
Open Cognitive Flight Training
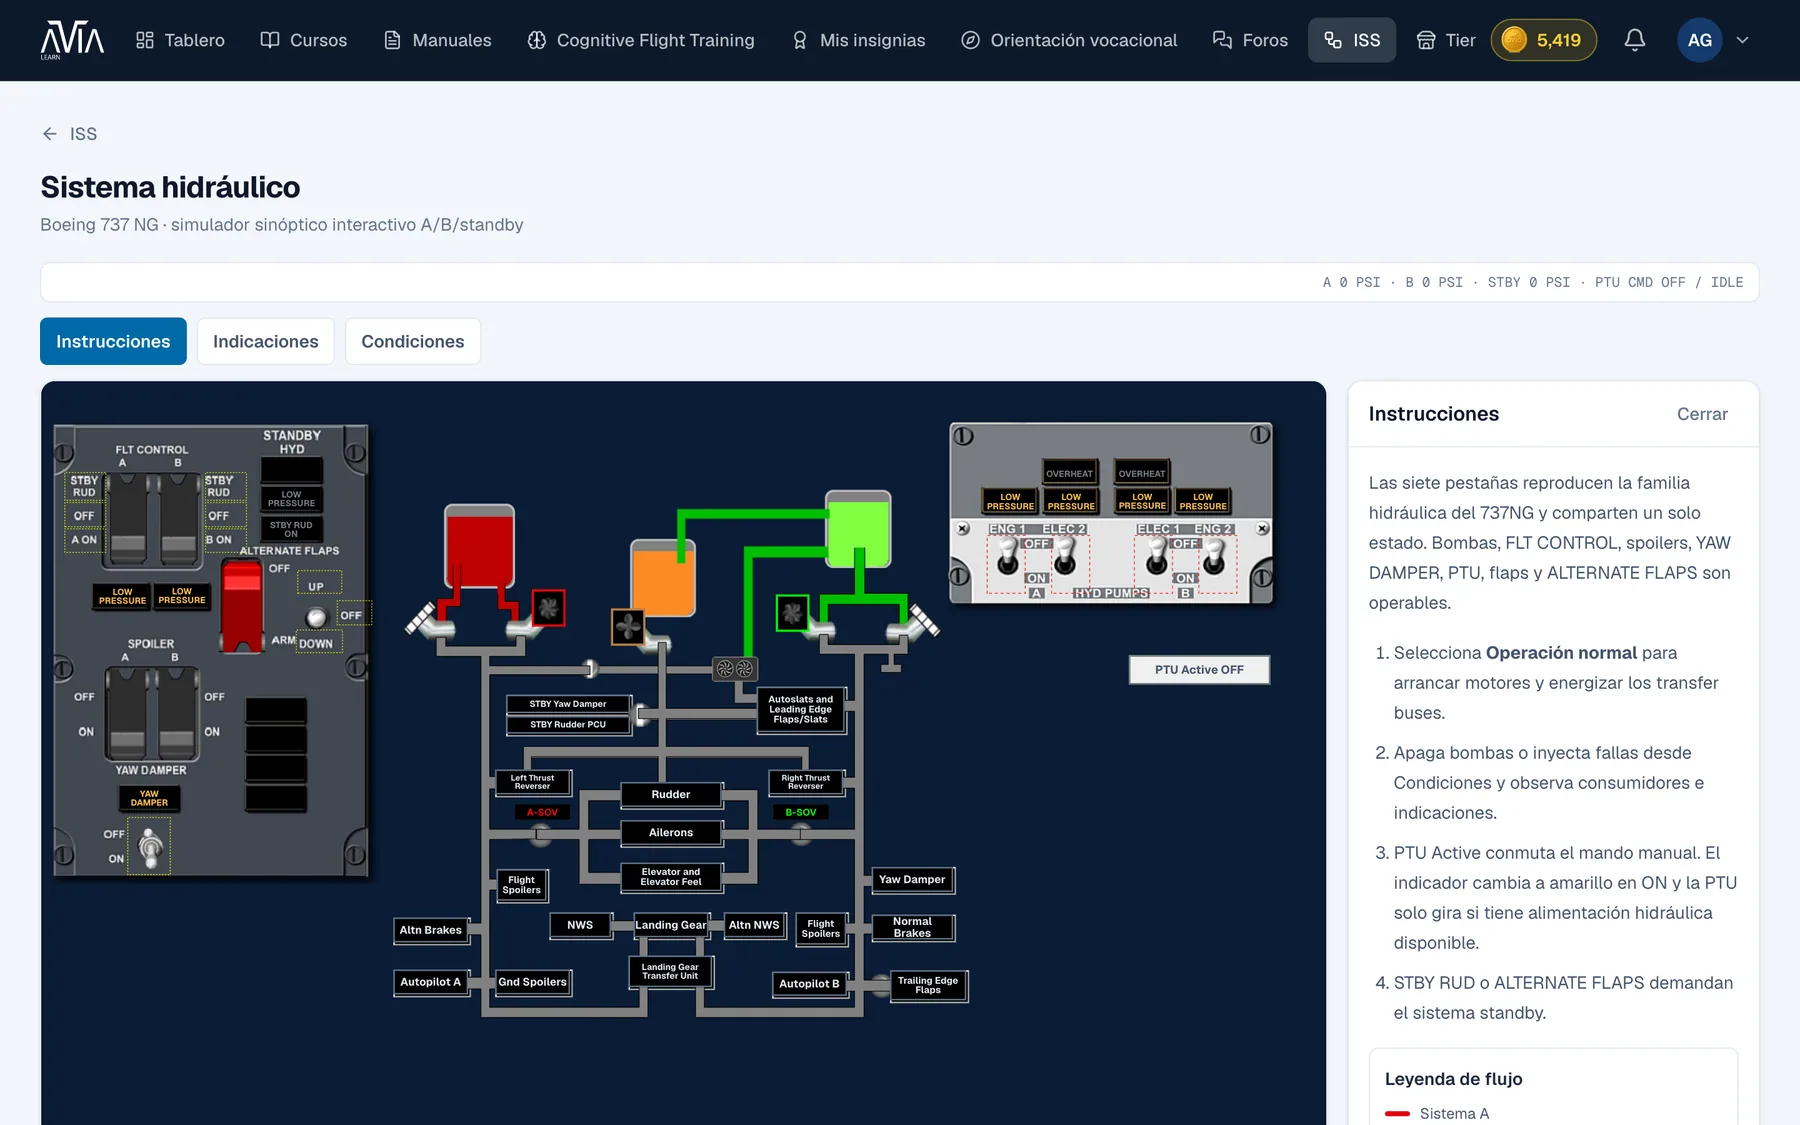pyautogui.click(x=641, y=40)
